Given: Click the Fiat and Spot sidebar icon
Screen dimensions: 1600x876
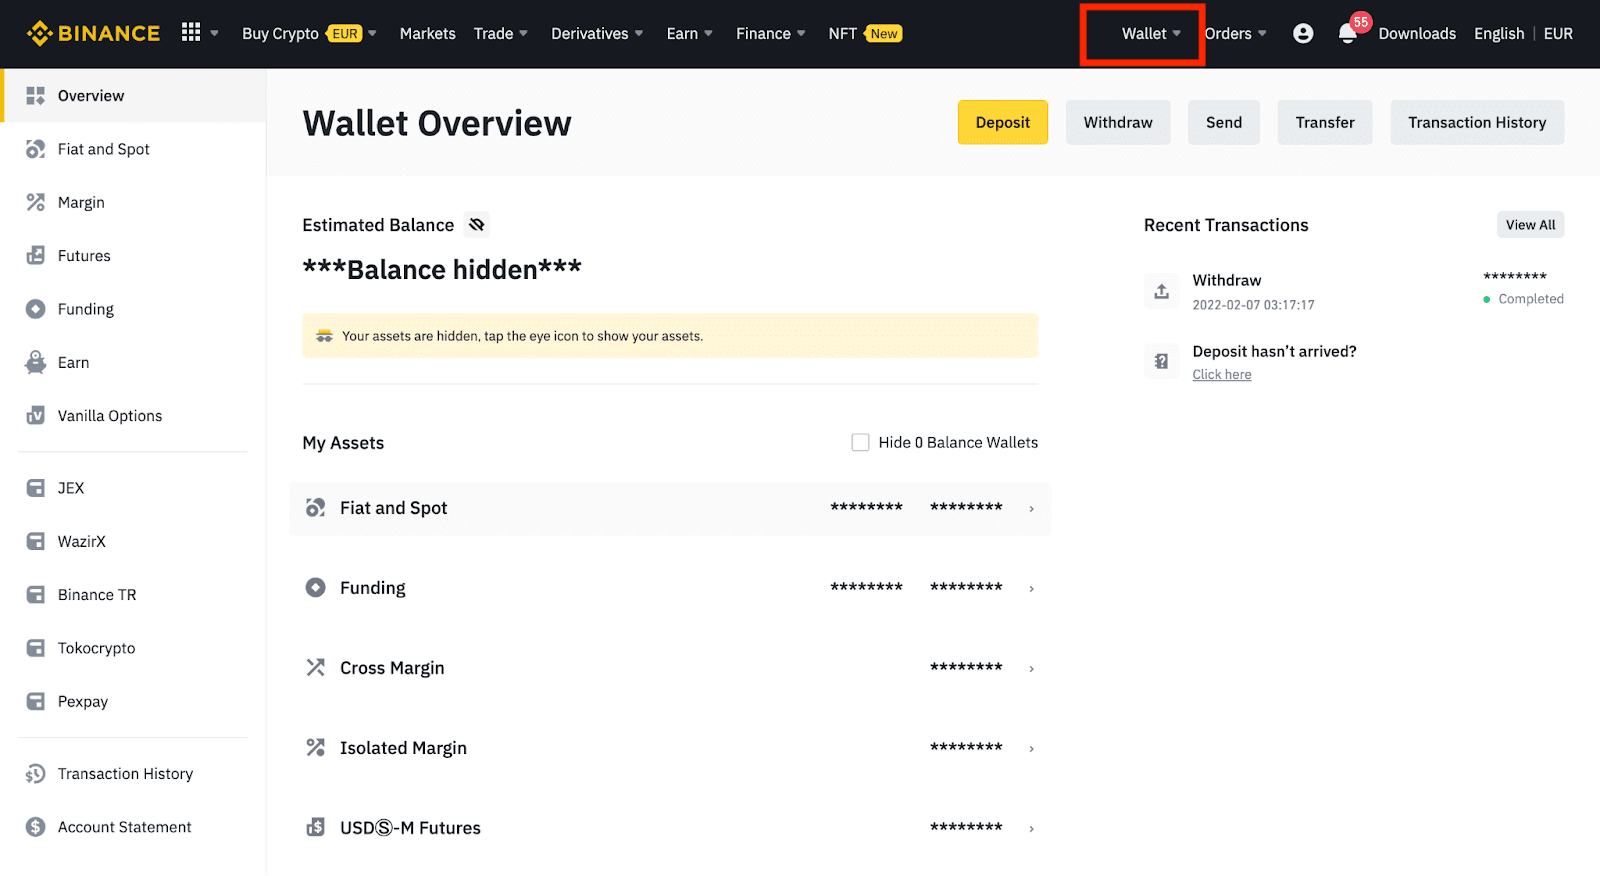Looking at the screenshot, I should [36, 149].
